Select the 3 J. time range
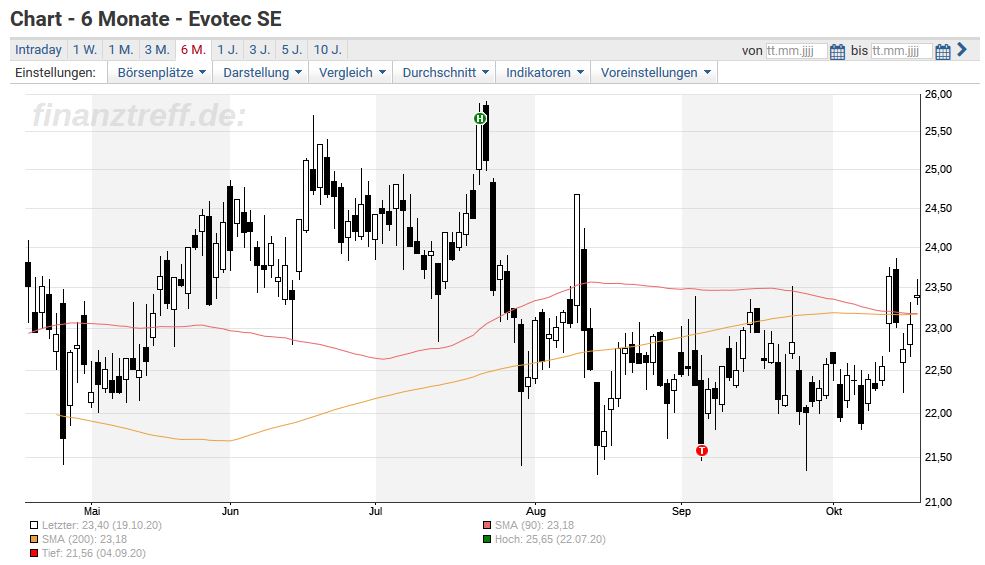The height and width of the screenshot is (565, 985). 259,50
